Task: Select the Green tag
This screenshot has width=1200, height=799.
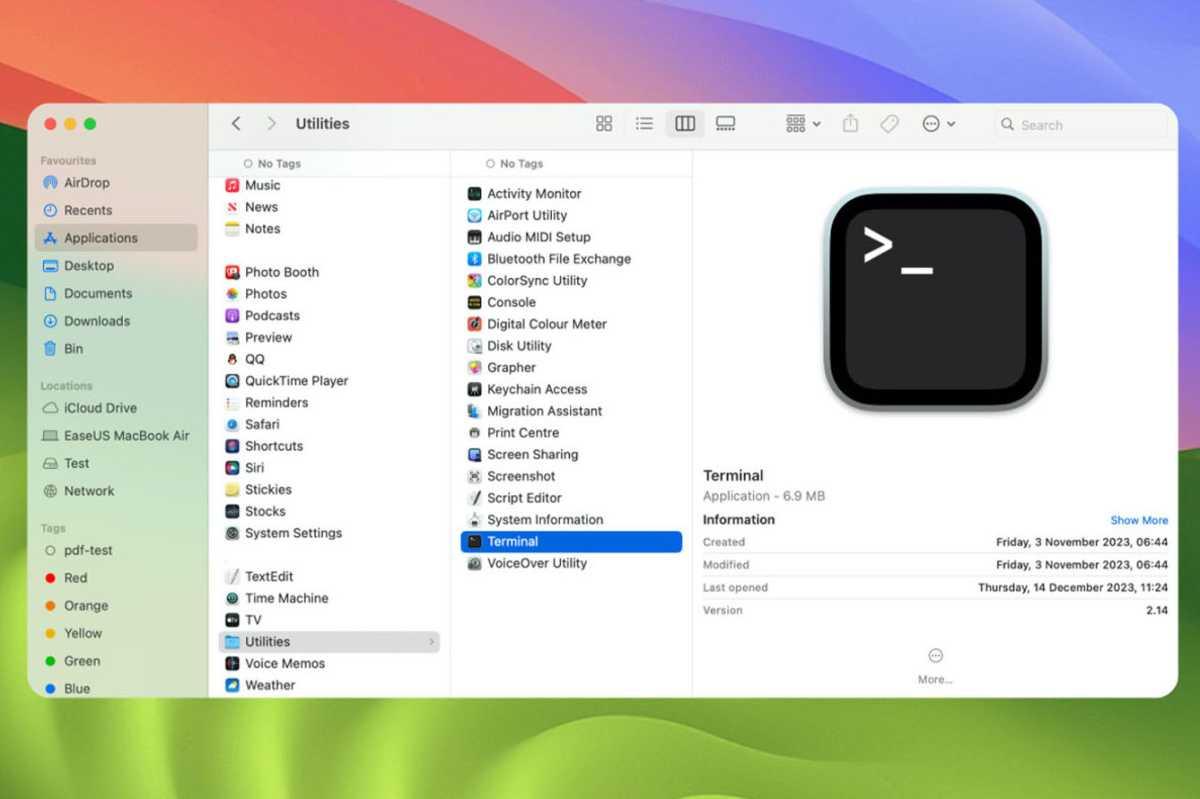Action: pos(82,661)
